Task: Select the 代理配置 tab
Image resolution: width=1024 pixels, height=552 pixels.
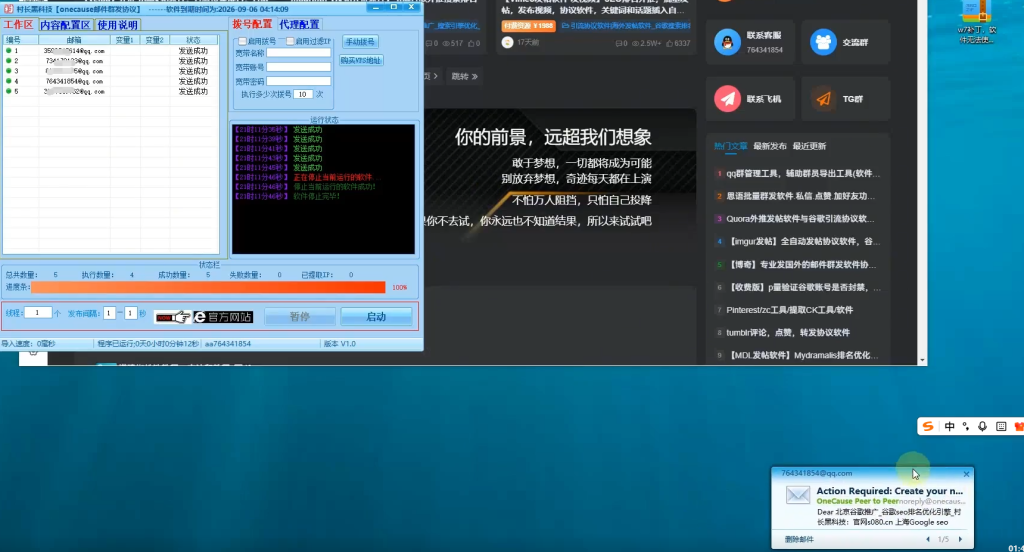Action: [x=299, y=24]
